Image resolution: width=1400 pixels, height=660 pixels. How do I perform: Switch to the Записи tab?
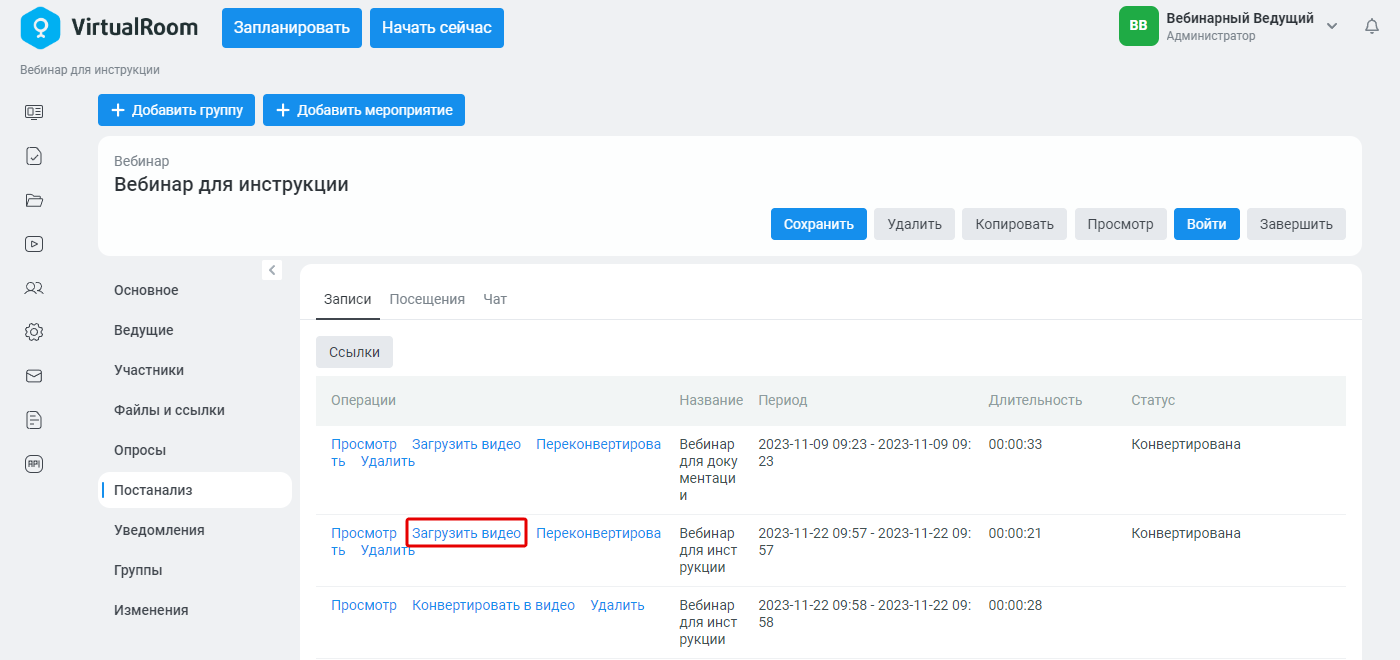(348, 299)
